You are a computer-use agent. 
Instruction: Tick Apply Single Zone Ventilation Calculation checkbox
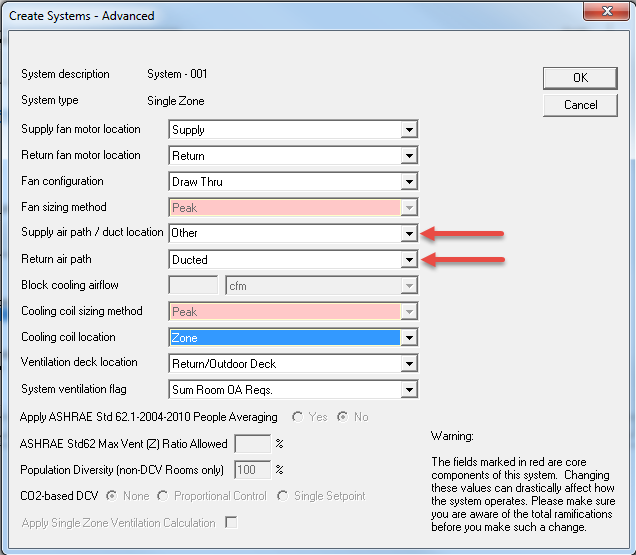[231, 522]
